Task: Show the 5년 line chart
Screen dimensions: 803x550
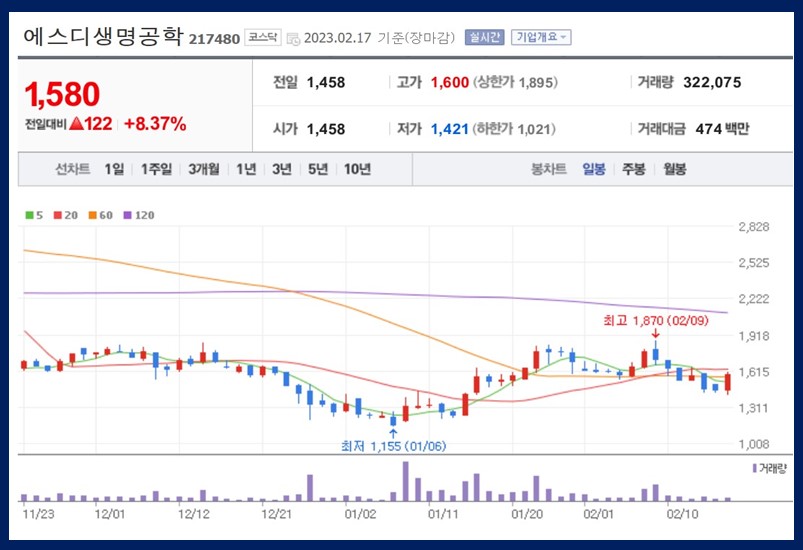Action: pyautogui.click(x=318, y=169)
